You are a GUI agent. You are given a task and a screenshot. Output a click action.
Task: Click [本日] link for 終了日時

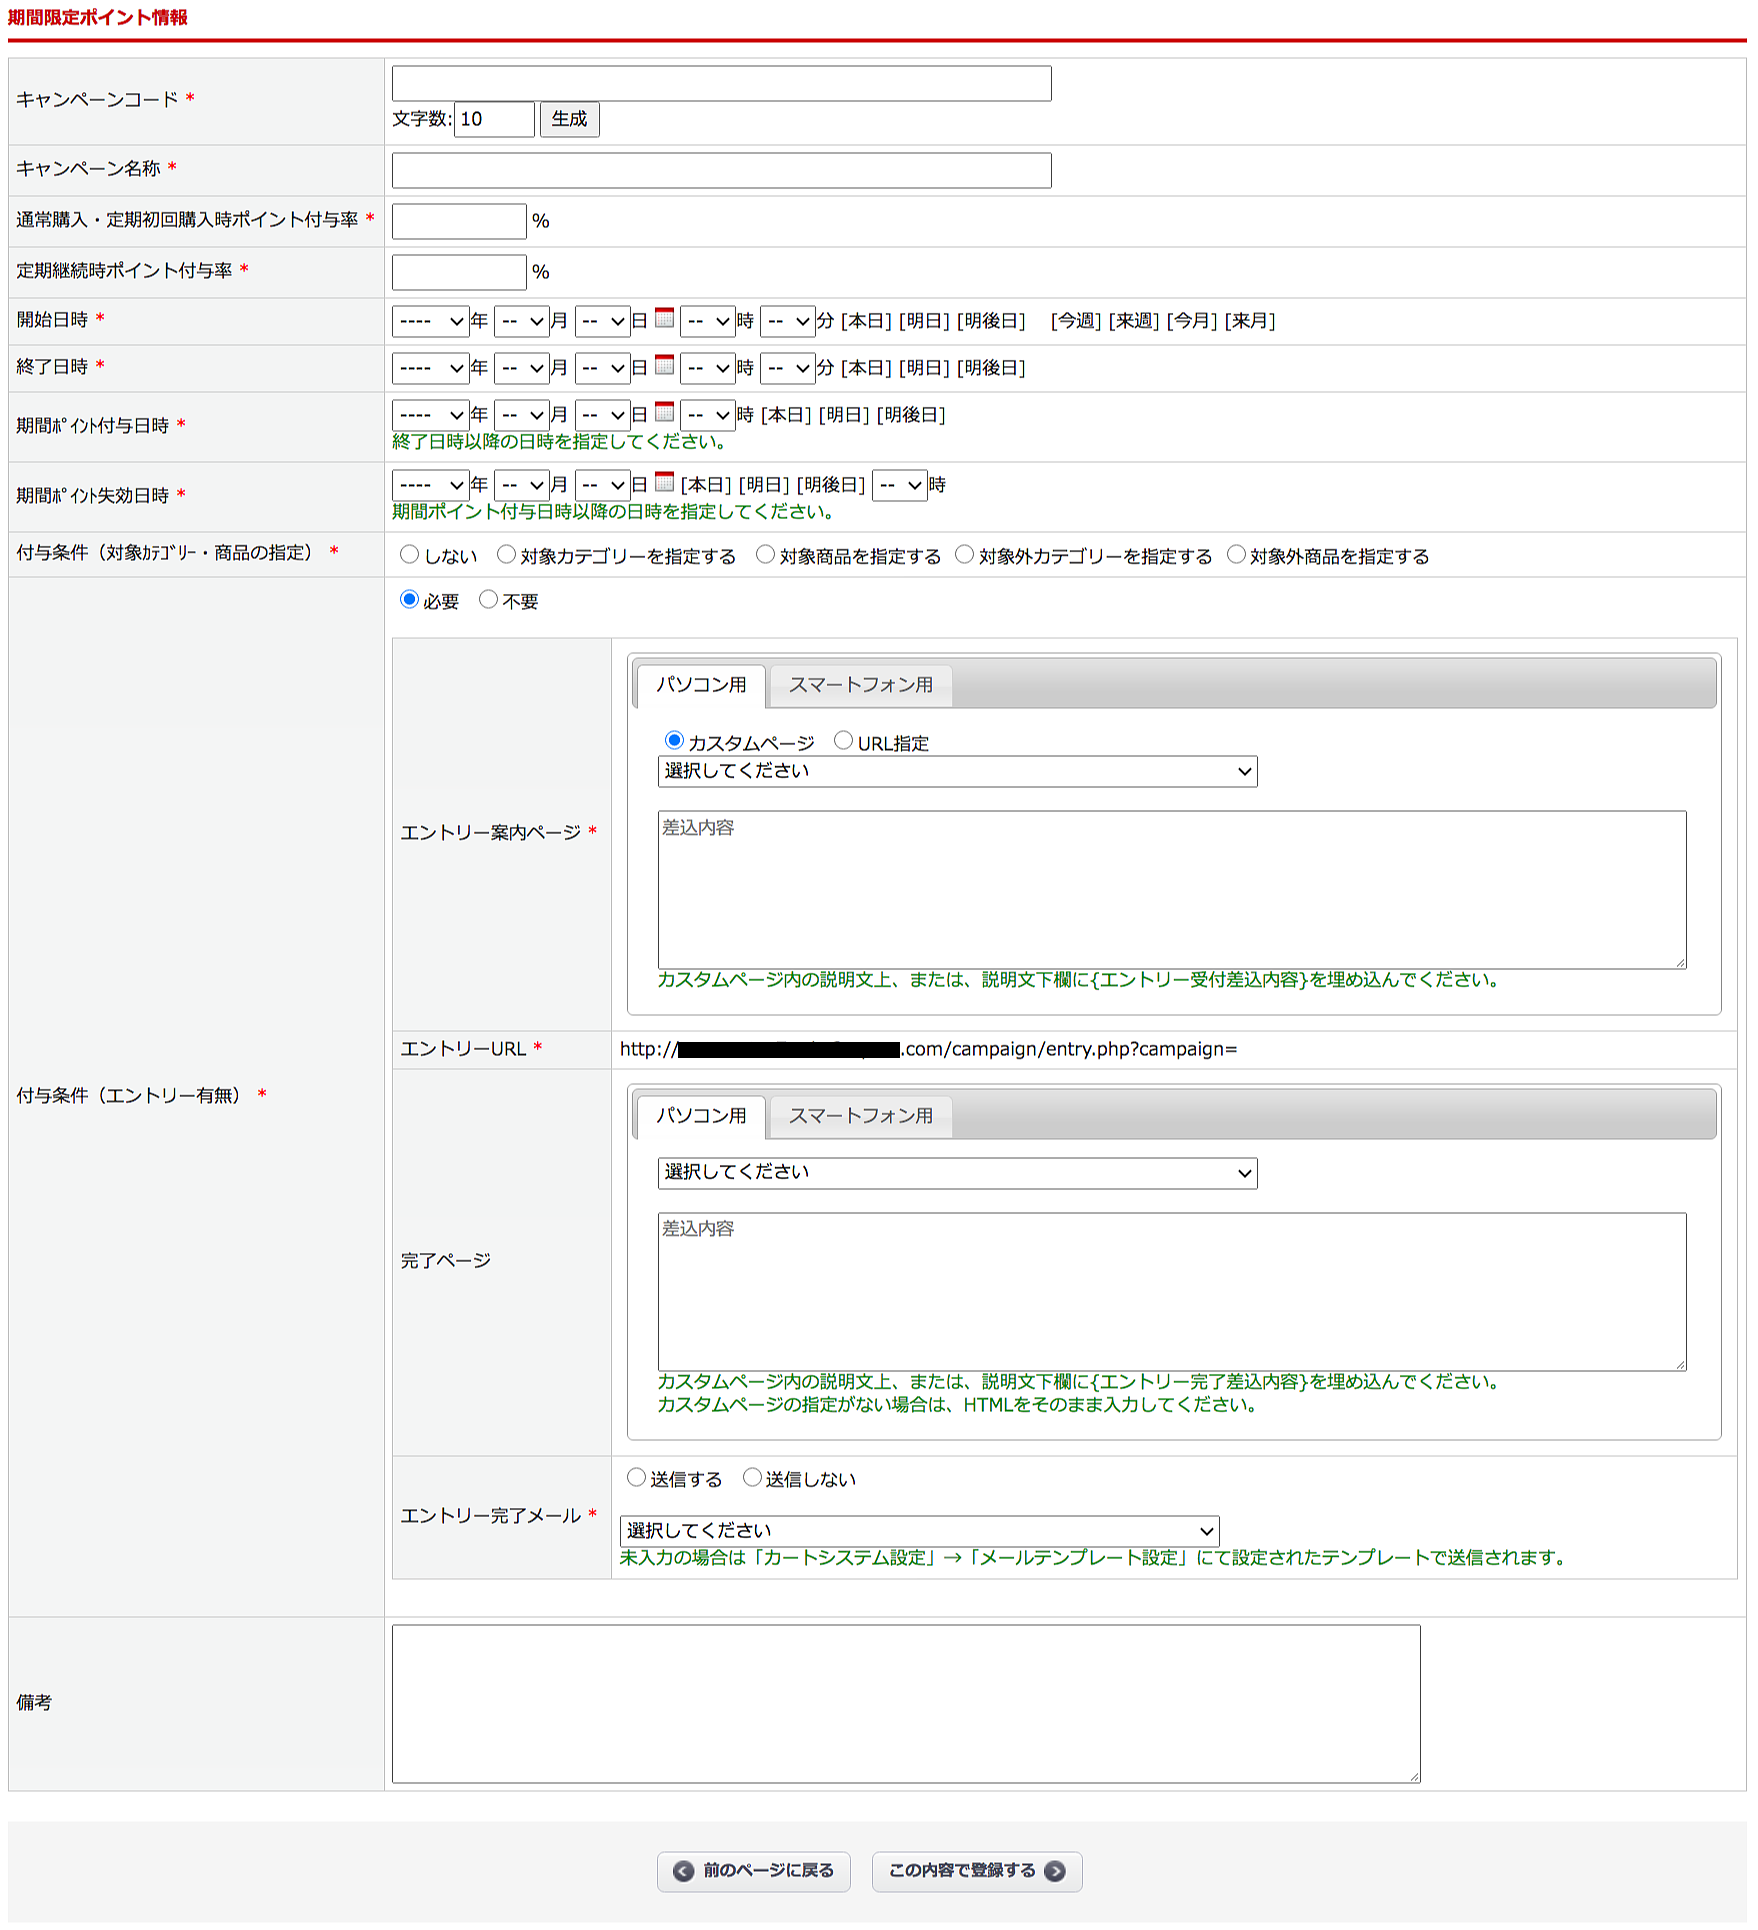click(867, 368)
